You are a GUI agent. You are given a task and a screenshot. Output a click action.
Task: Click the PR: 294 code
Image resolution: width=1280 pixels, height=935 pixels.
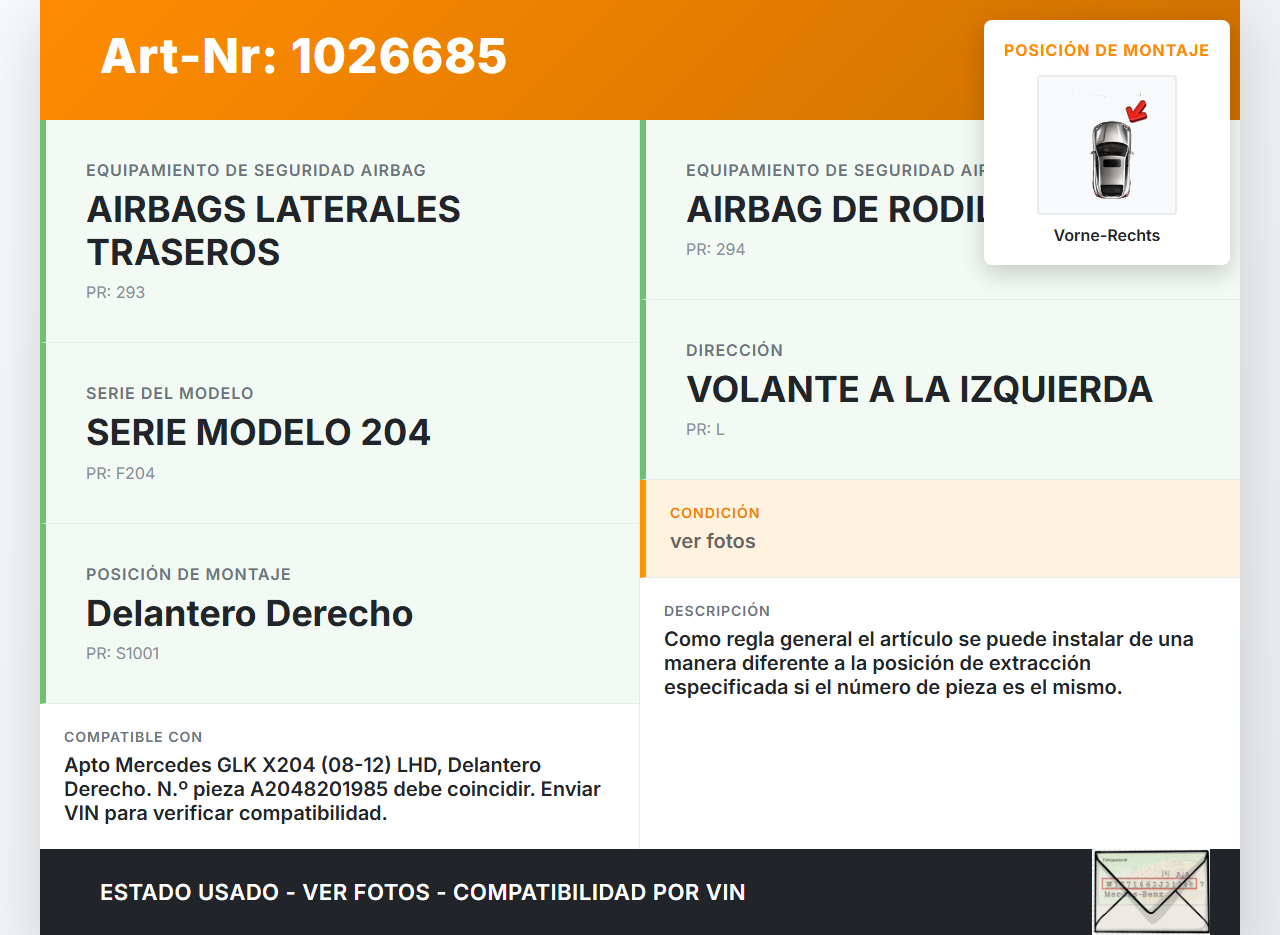(715, 250)
